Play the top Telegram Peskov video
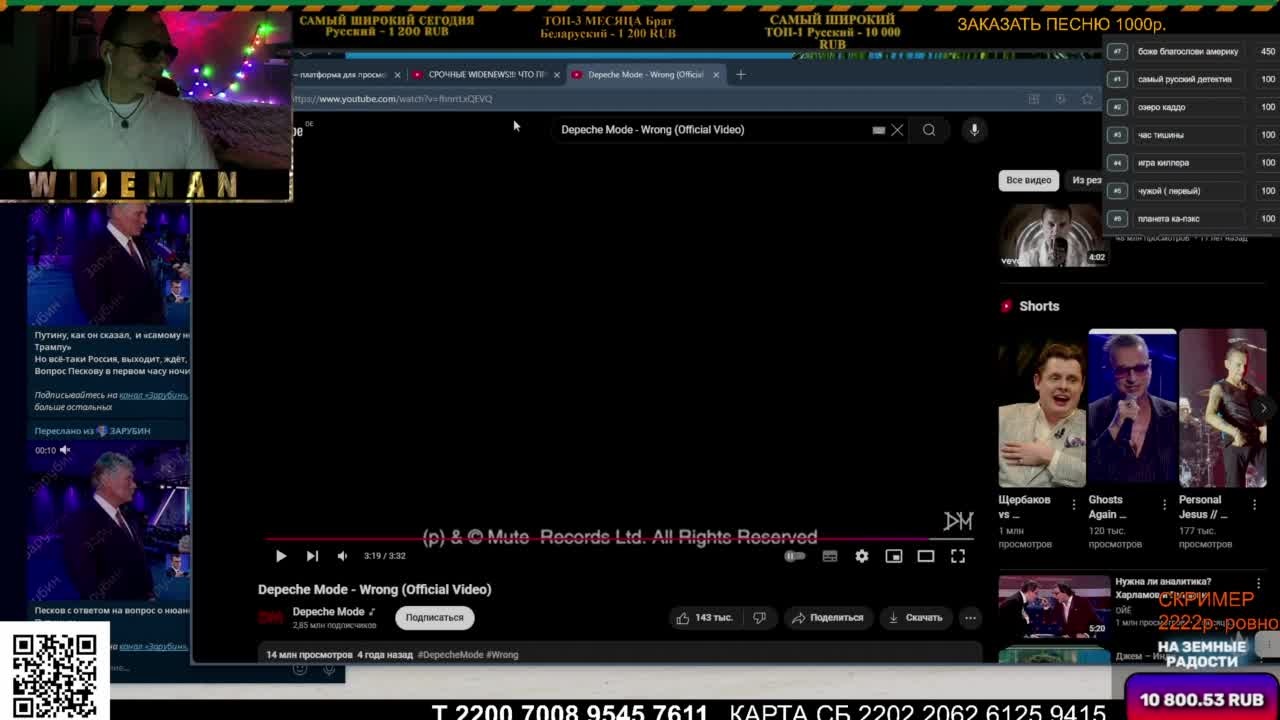Screen dimensions: 1280x720 [x=110, y=263]
